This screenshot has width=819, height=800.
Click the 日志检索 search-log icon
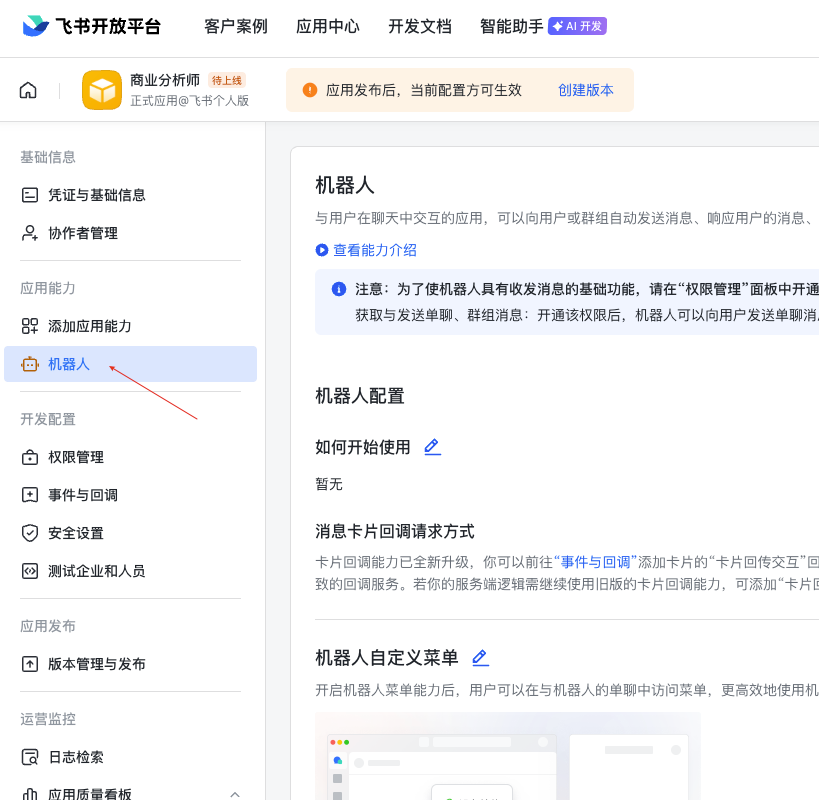click(x=30, y=757)
